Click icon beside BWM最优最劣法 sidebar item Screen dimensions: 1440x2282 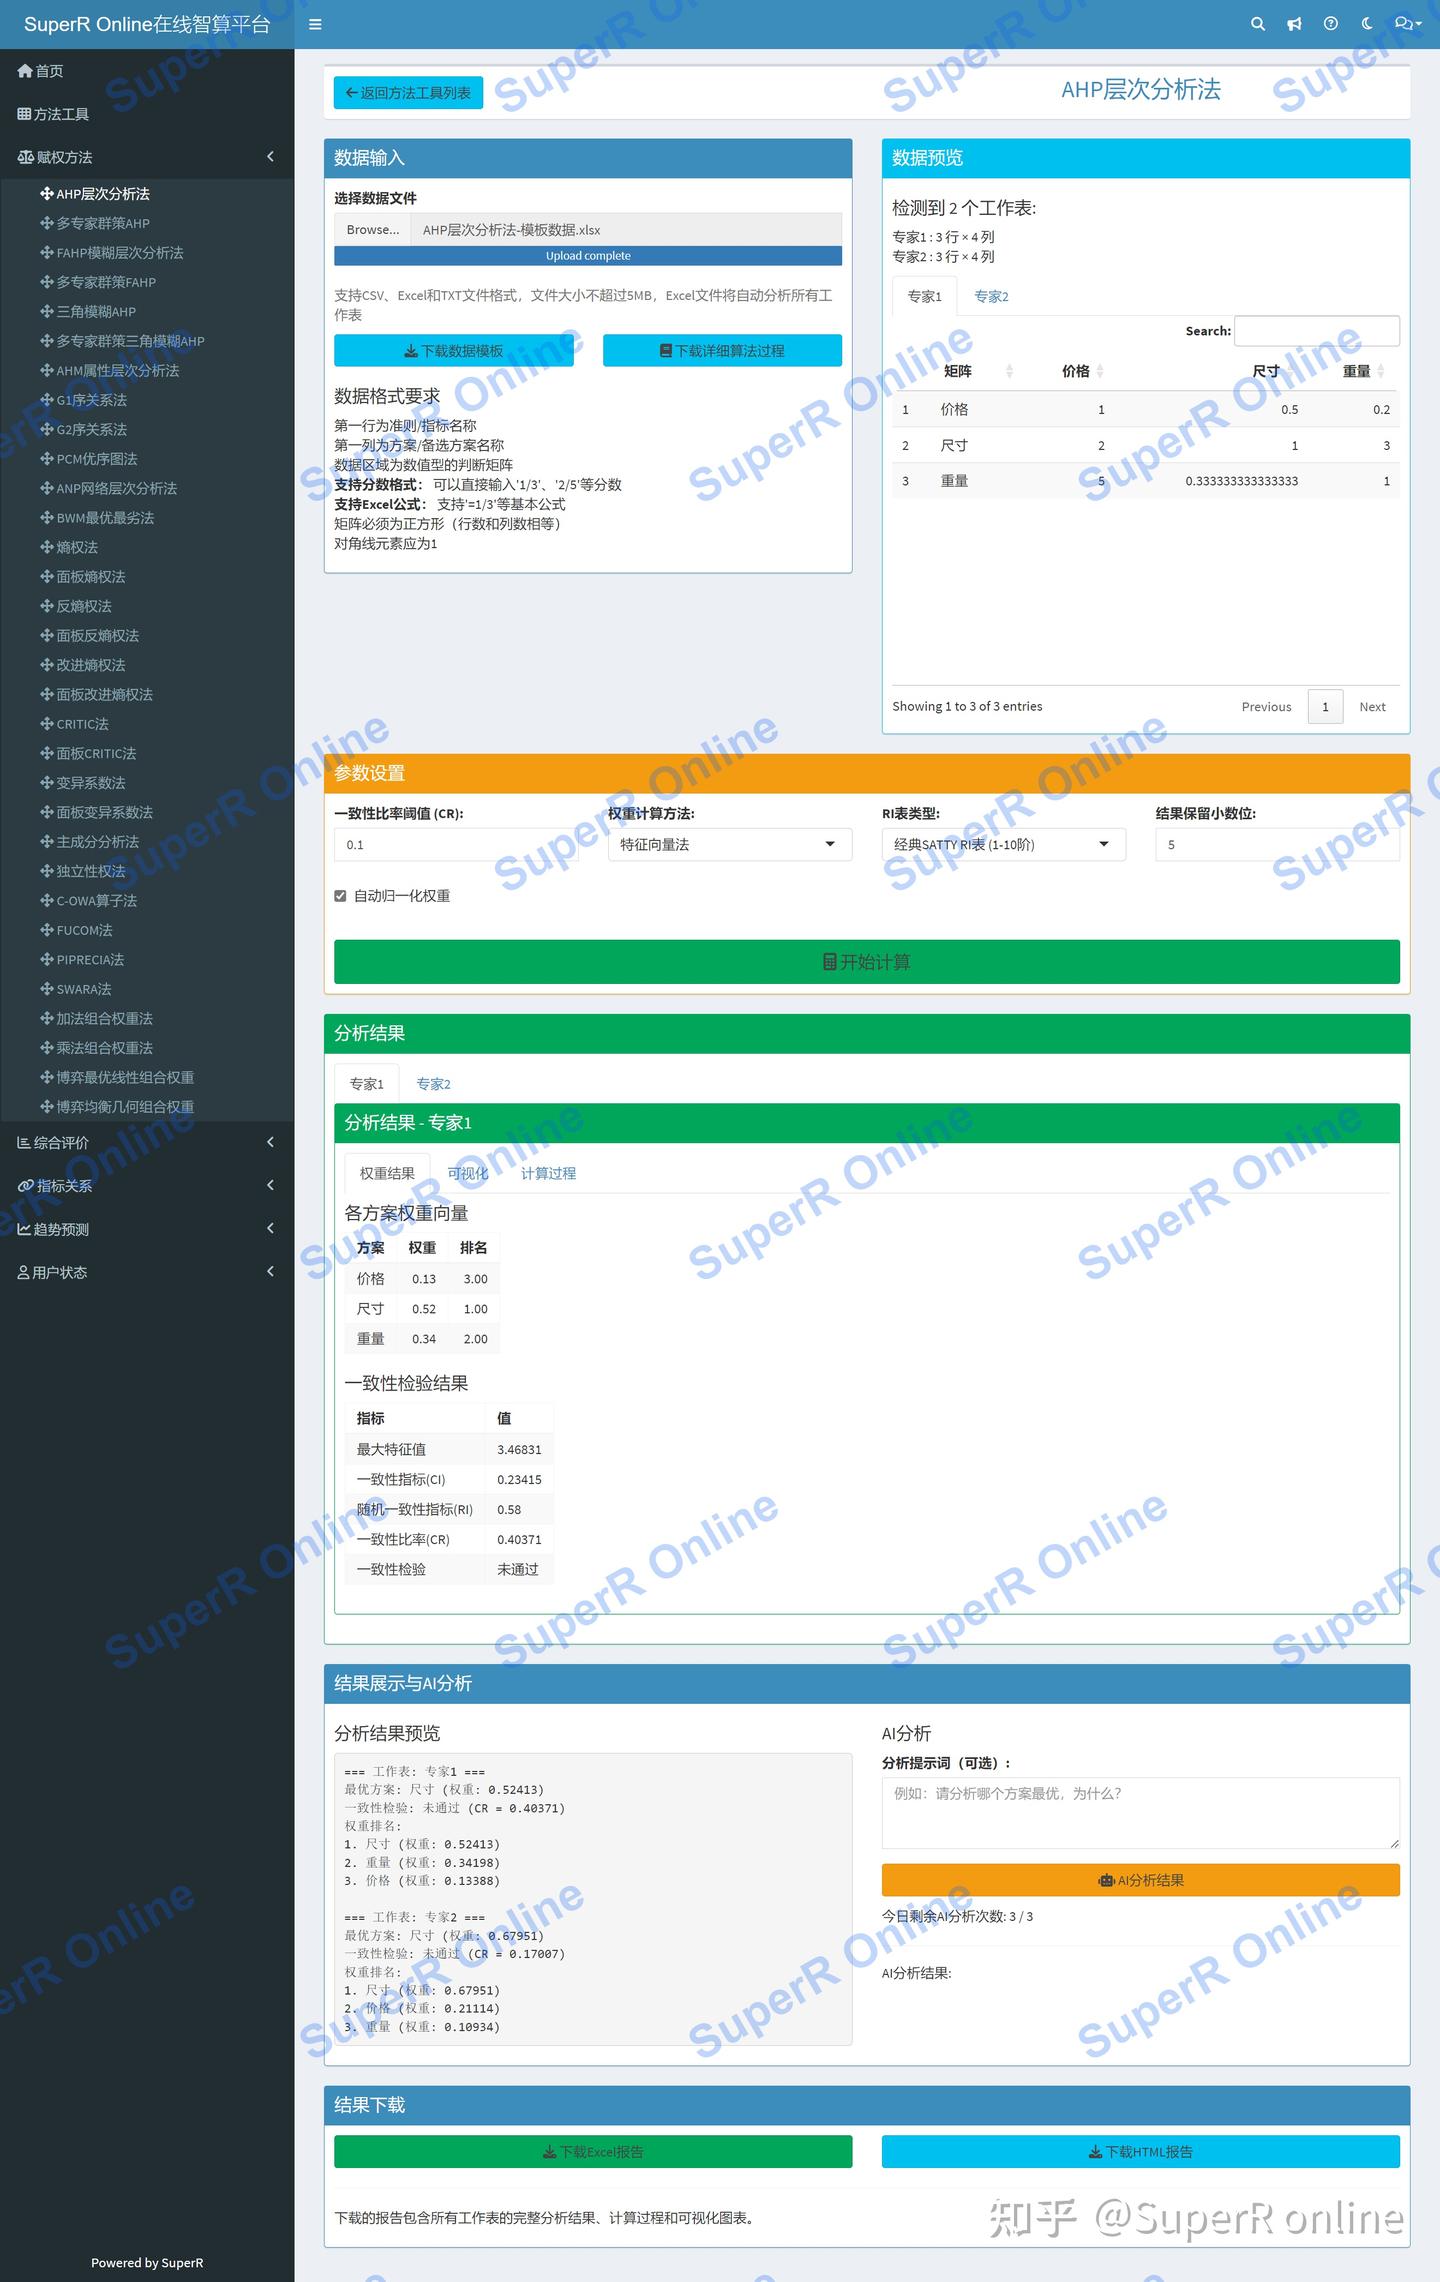click(x=46, y=518)
